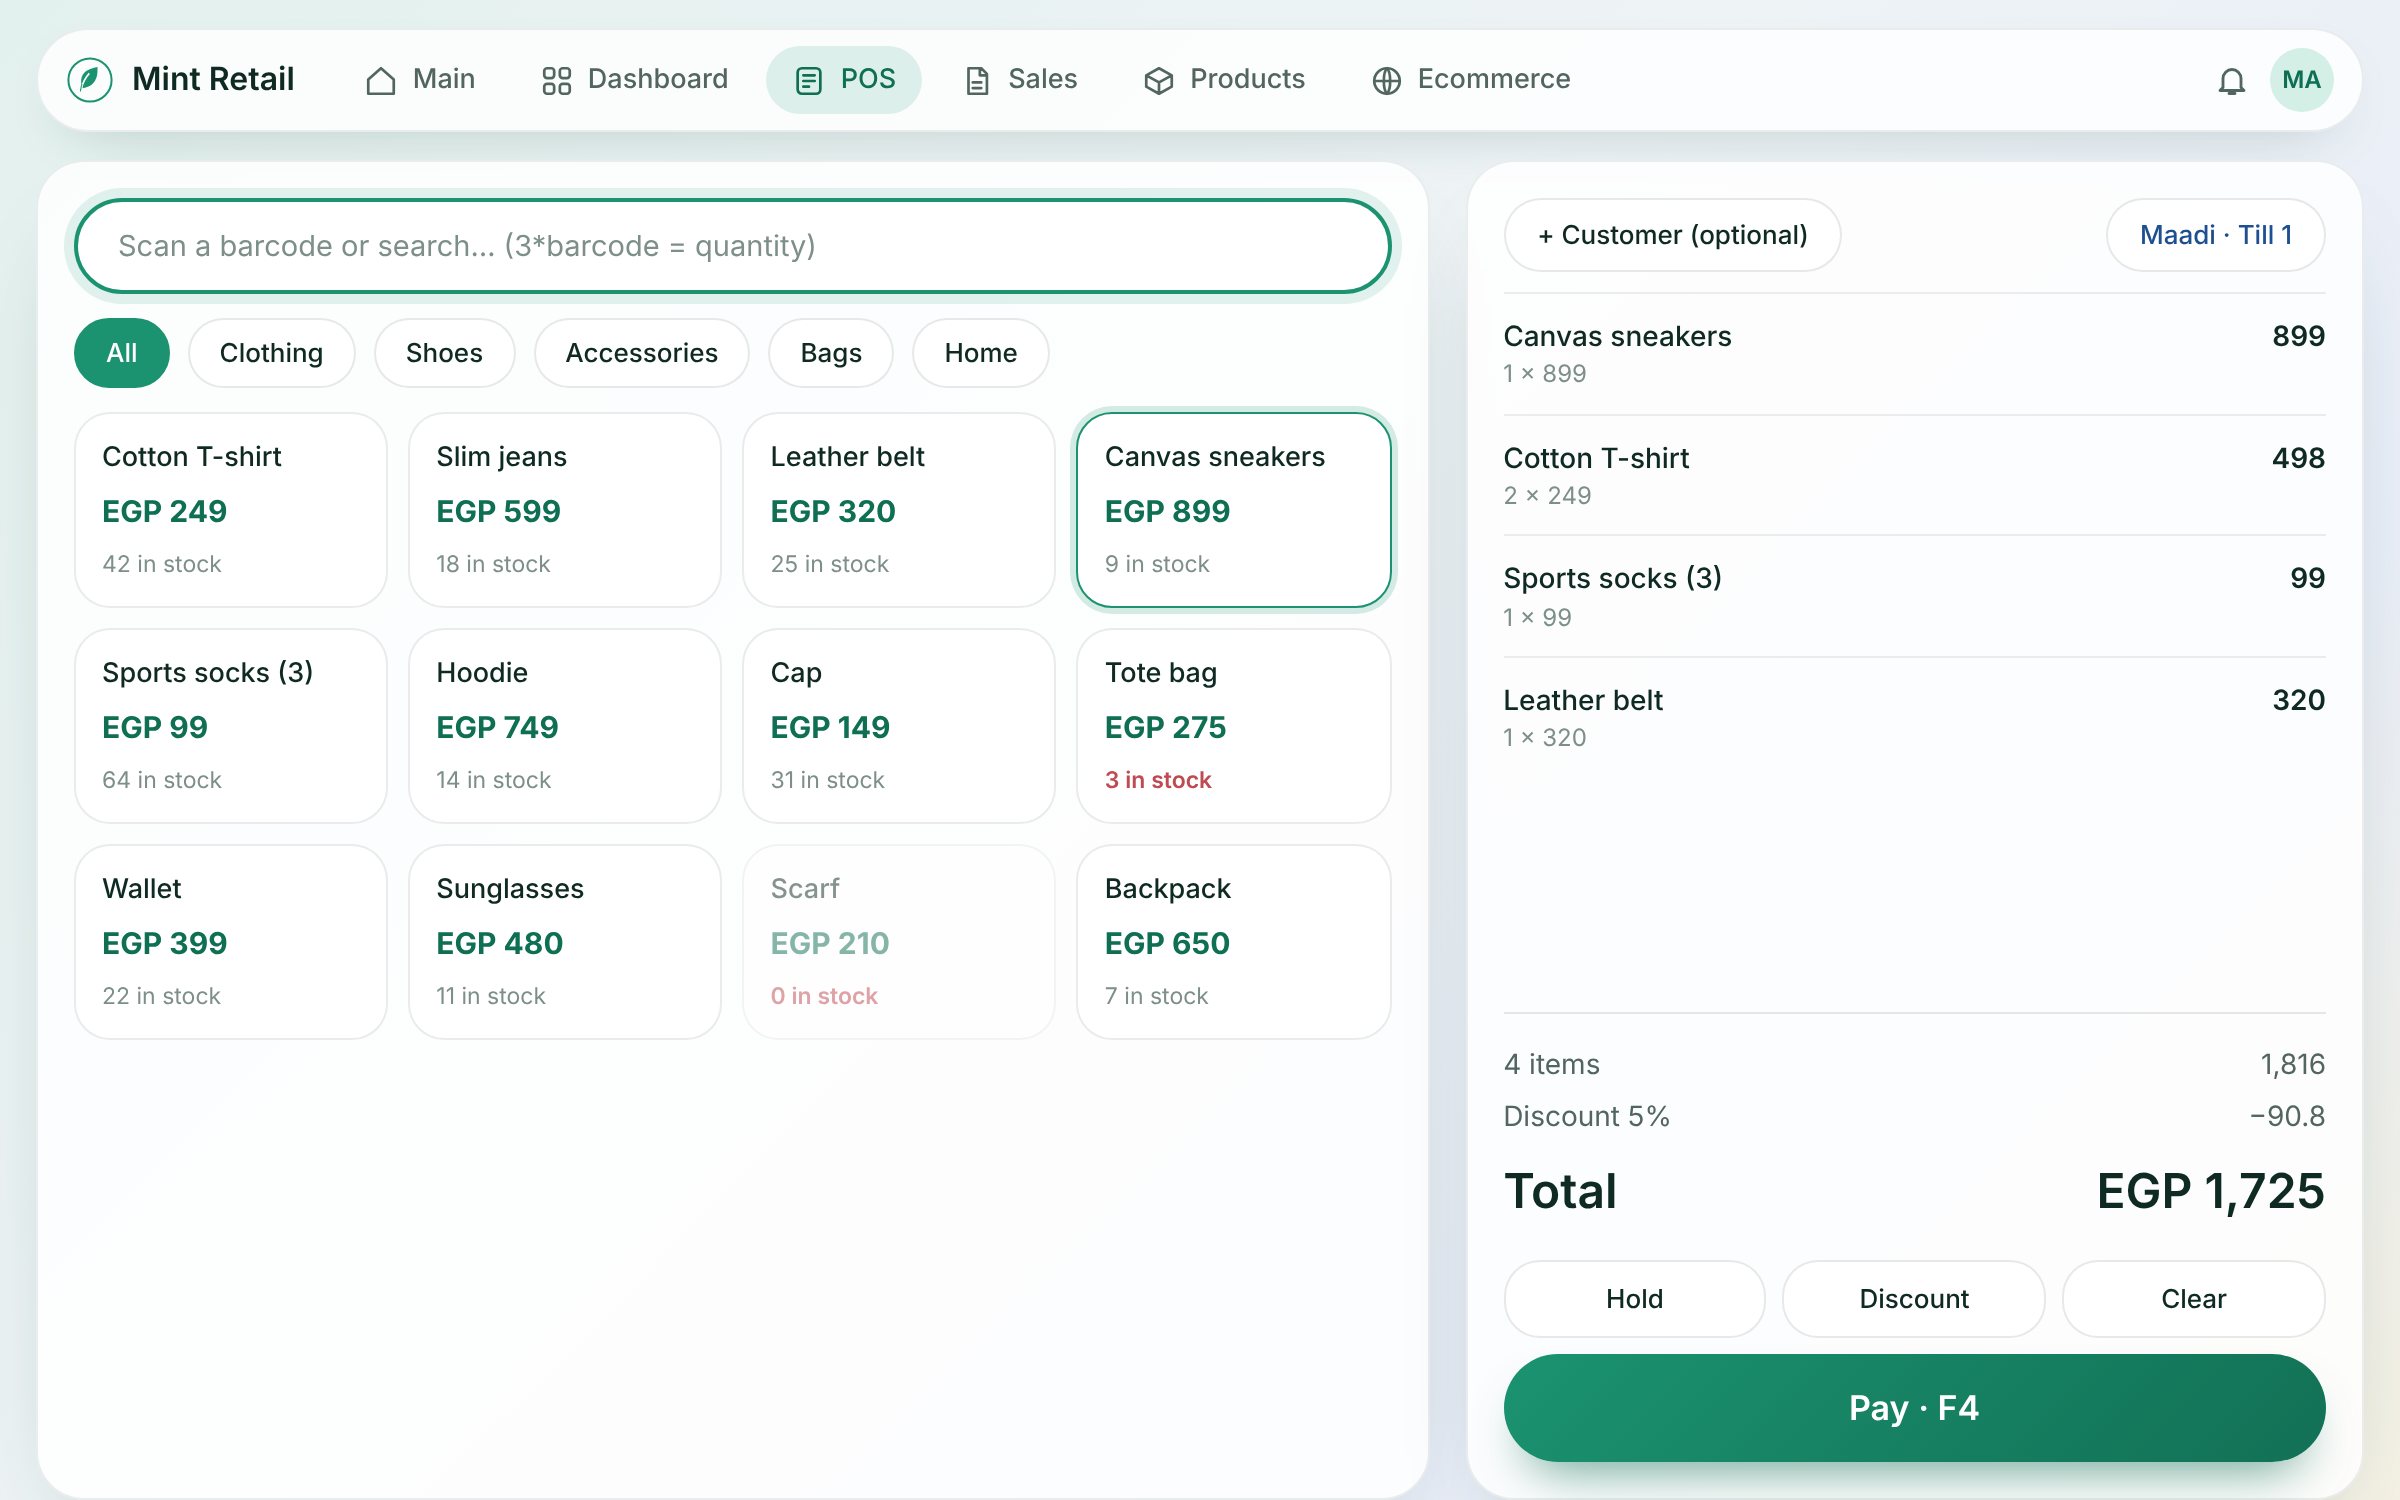Viewport: 2400px width, 1500px height.
Task: Filter products by Home
Action: (x=980, y=353)
